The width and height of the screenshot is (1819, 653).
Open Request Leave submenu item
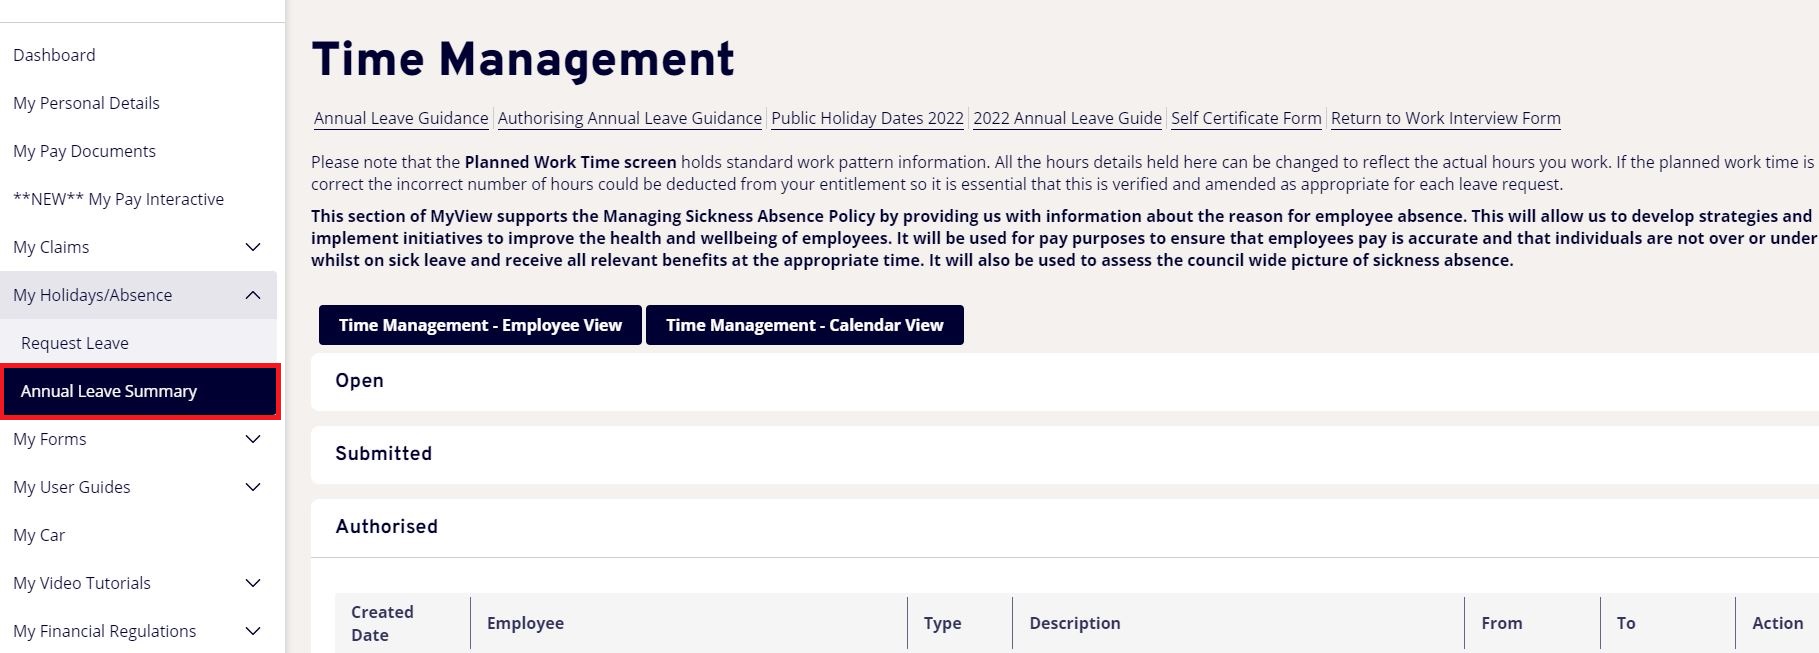pos(75,343)
